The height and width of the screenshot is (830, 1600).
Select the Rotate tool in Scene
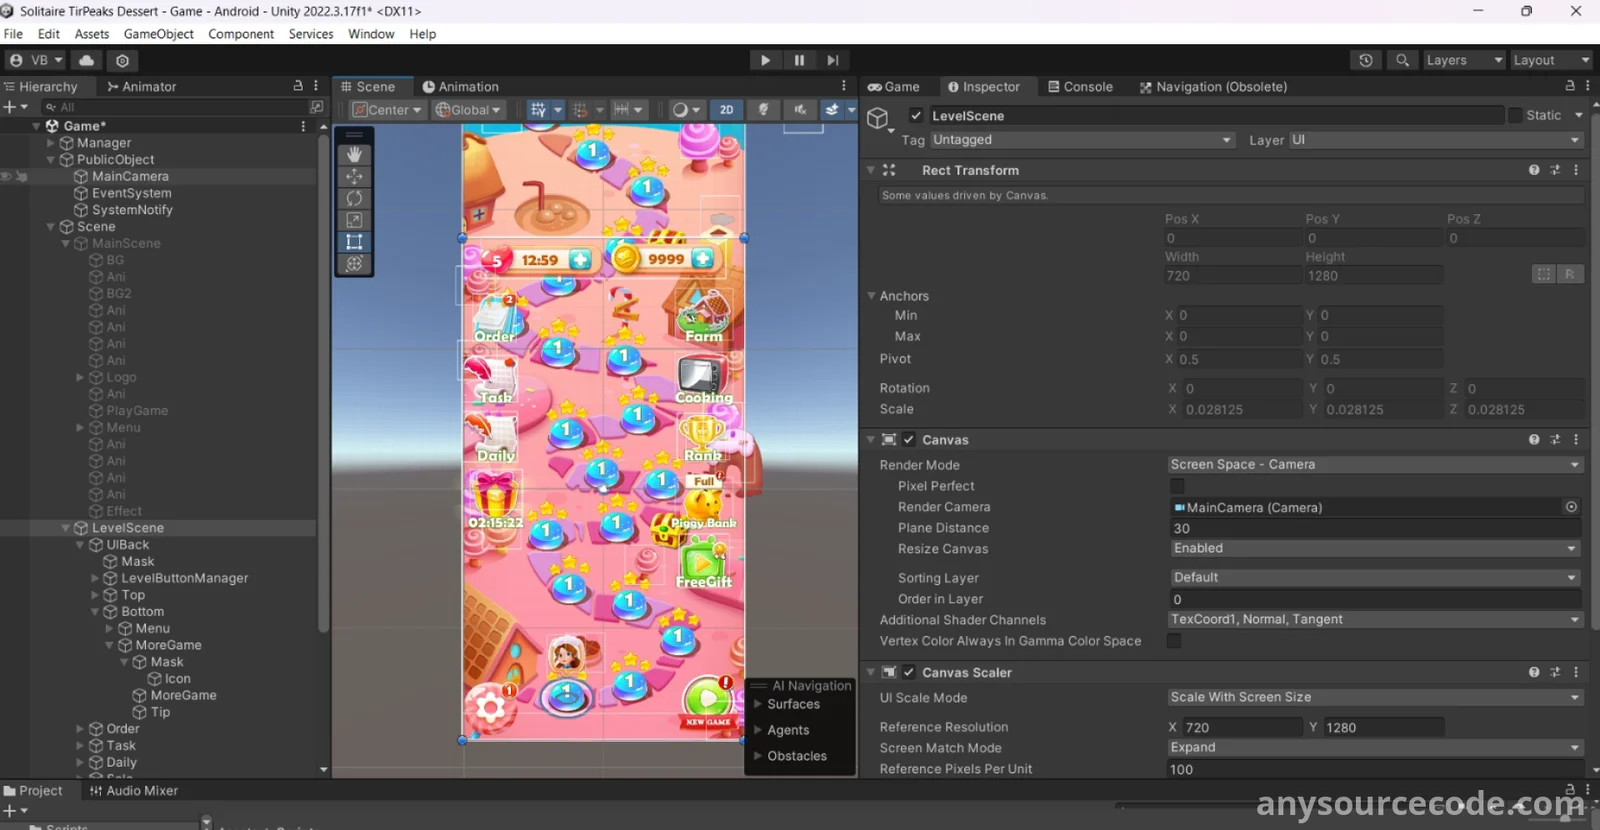pos(354,198)
